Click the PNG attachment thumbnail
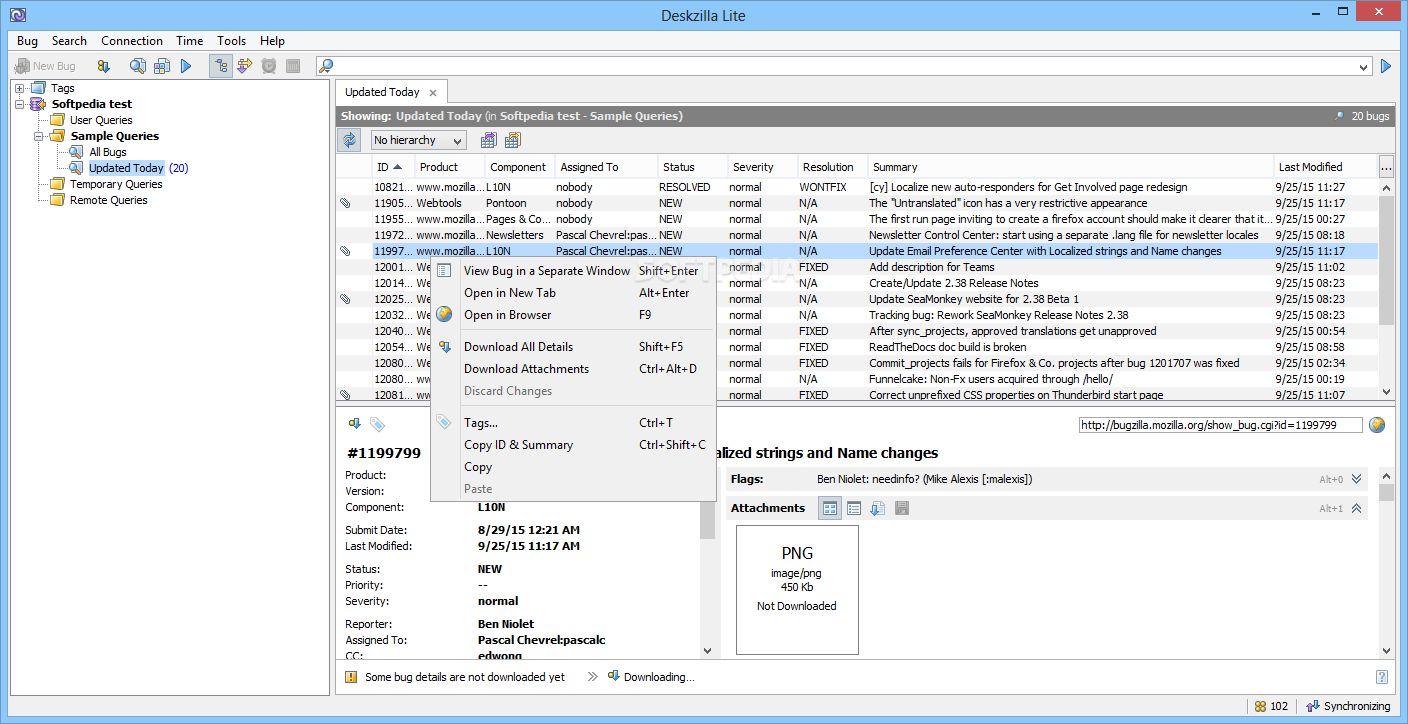Image resolution: width=1408 pixels, height=724 pixels. click(x=797, y=590)
